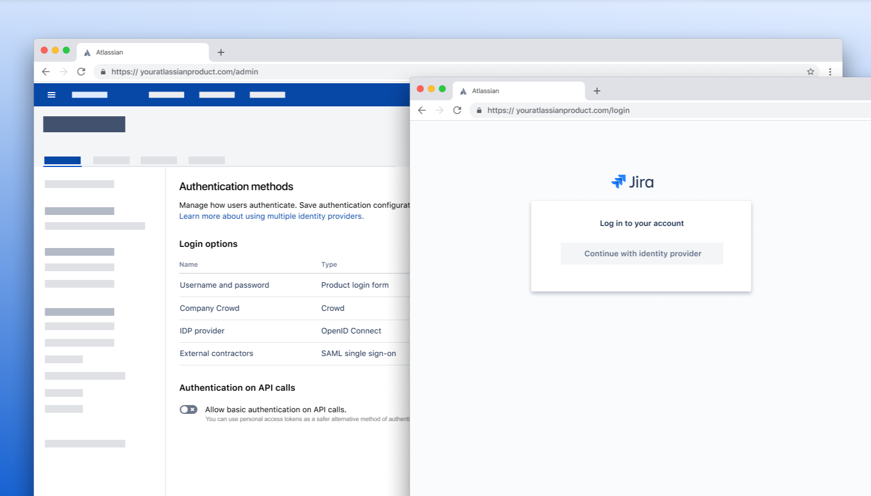The image size is (871, 496).
Task: Click the login address bar URL
Action: (x=558, y=111)
